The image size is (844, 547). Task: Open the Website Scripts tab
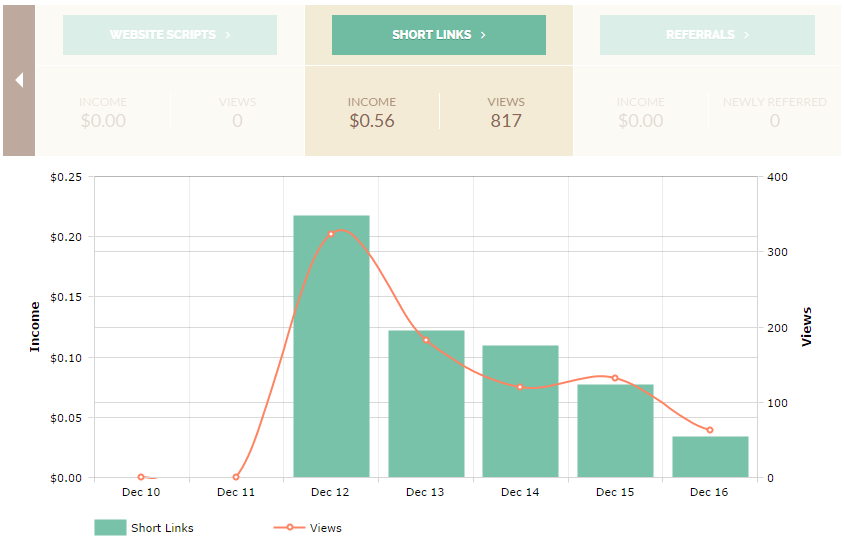click(x=170, y=35)
